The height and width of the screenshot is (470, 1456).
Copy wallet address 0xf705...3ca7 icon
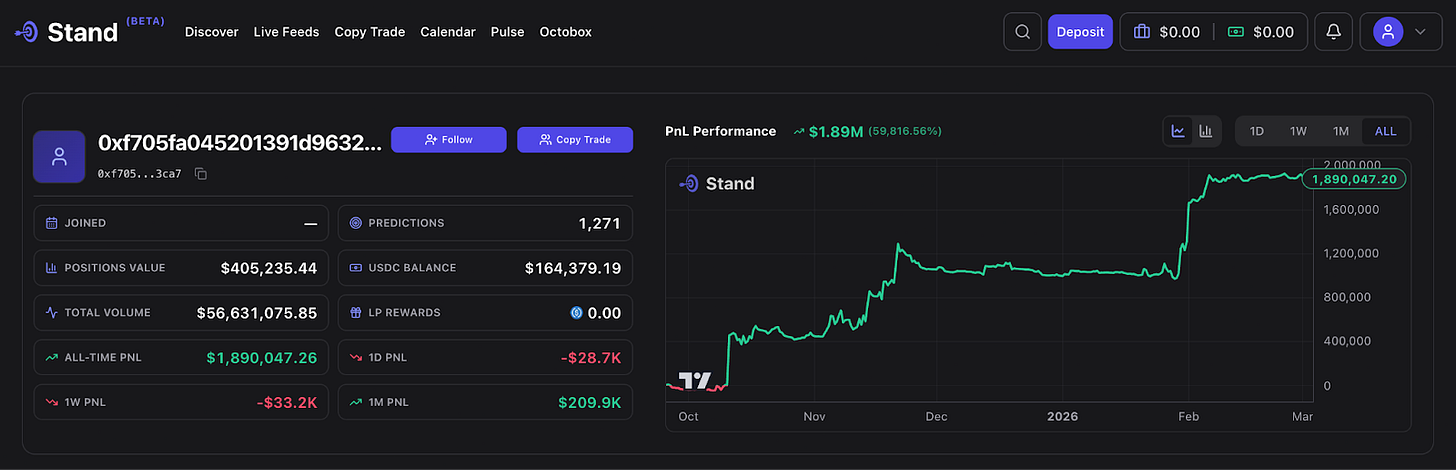click(201, 174)
